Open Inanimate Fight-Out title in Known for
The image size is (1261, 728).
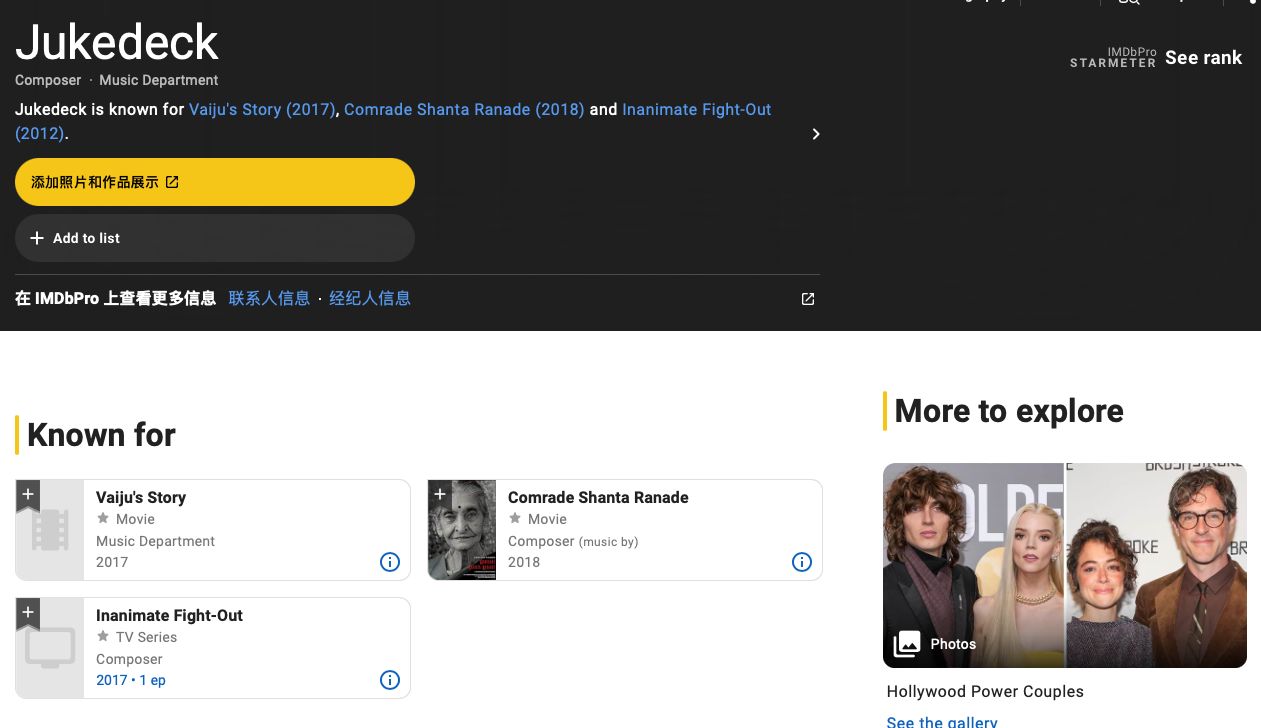[169, 615]
